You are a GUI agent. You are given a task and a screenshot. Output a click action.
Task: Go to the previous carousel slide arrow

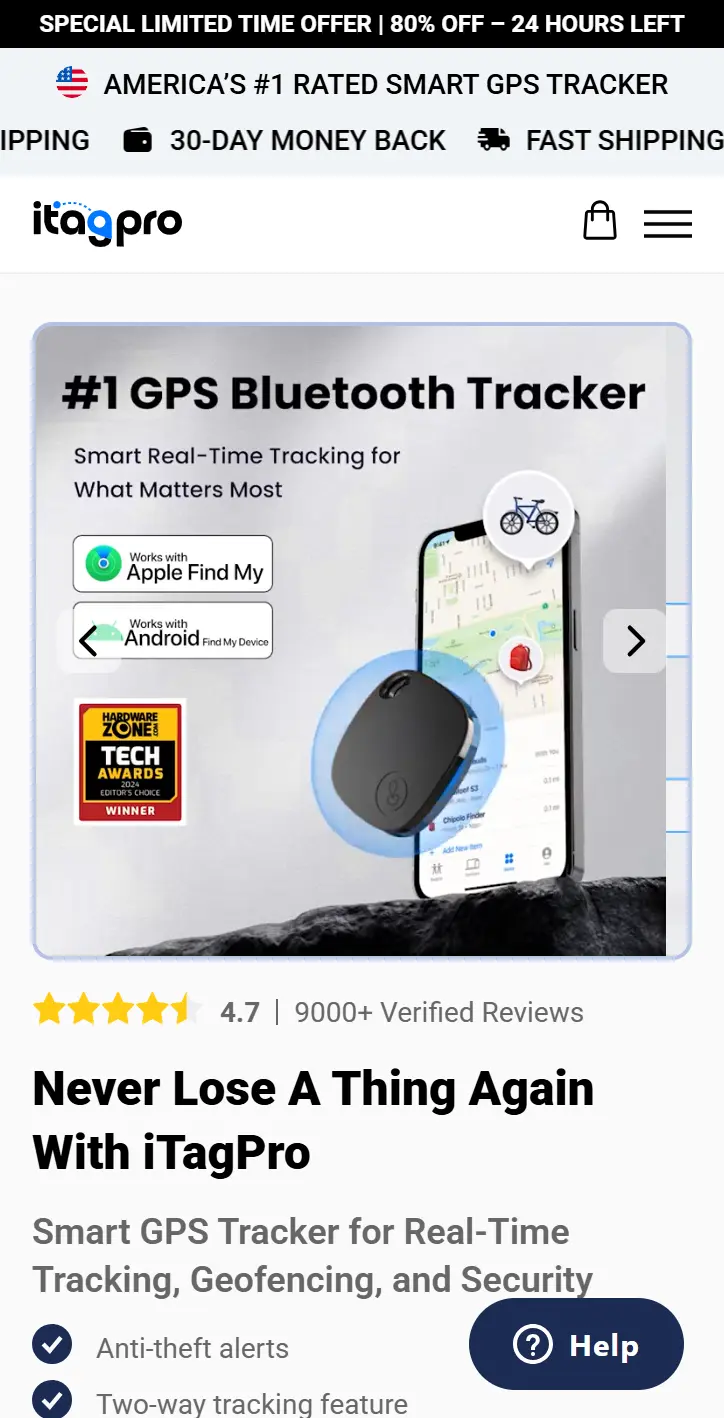(x=88, y=640)
